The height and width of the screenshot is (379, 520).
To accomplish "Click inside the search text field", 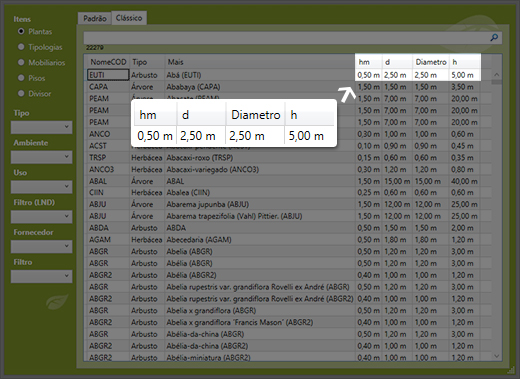I will click(x=287, y=38).
